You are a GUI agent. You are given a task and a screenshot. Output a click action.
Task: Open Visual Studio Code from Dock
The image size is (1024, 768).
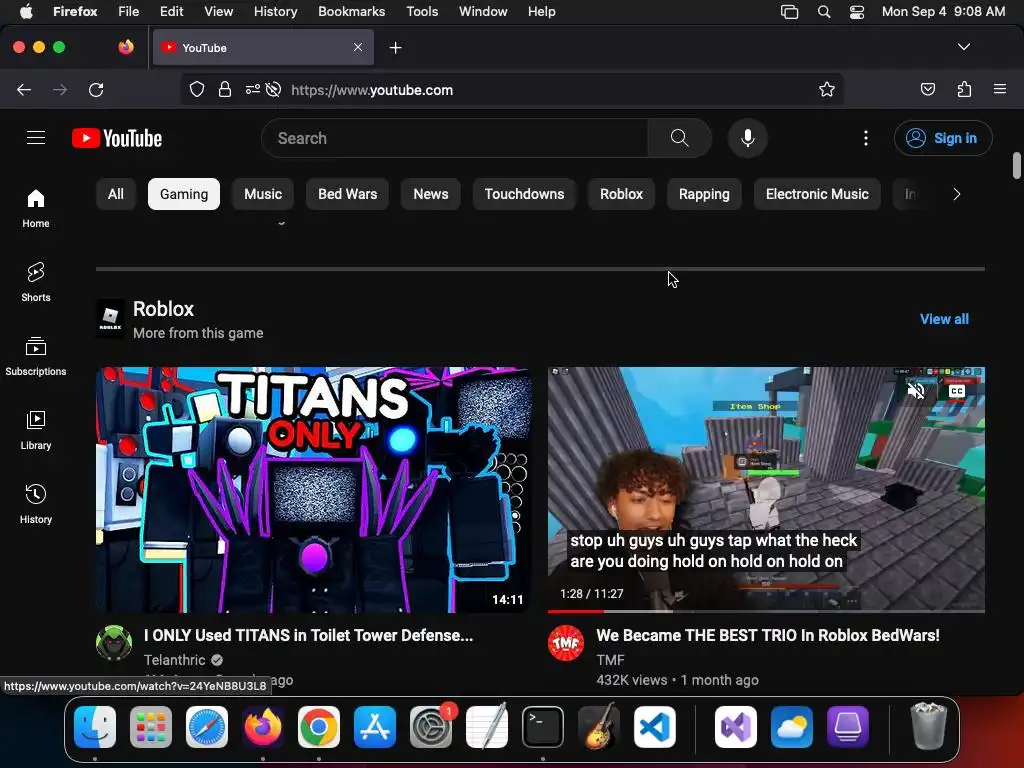[654, 727]
